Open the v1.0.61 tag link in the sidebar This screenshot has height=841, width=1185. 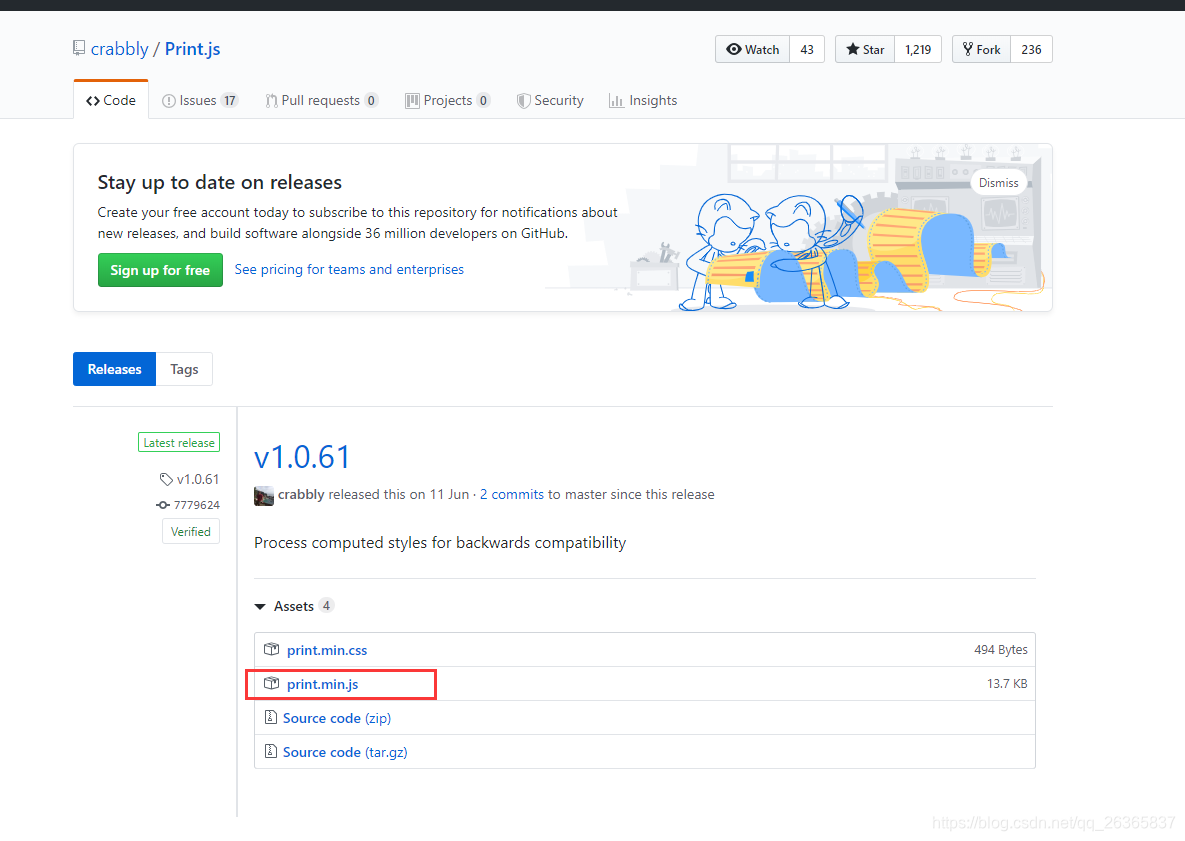click(198, 479)
